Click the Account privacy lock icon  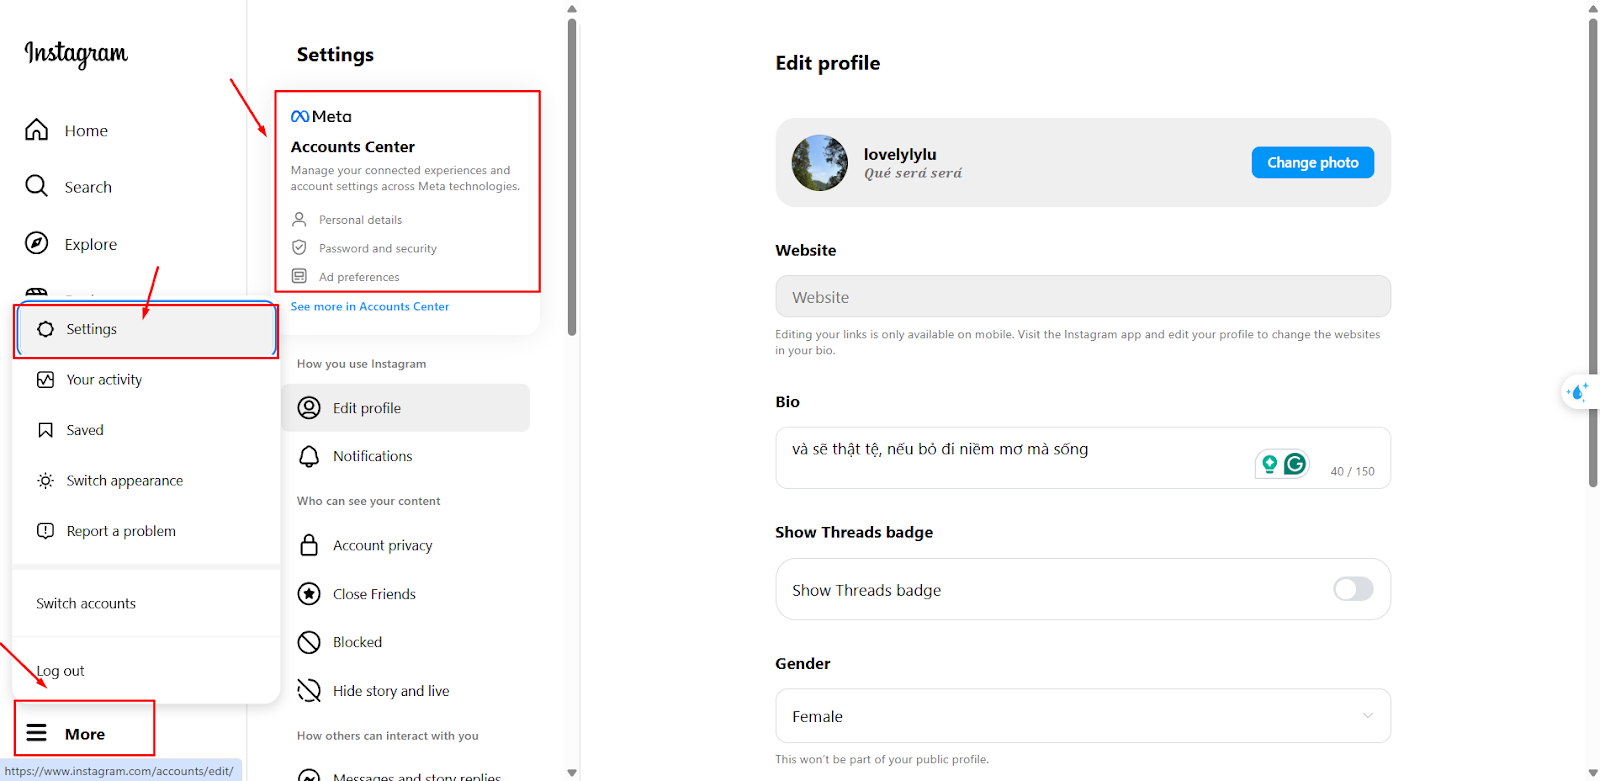point(310,545)
